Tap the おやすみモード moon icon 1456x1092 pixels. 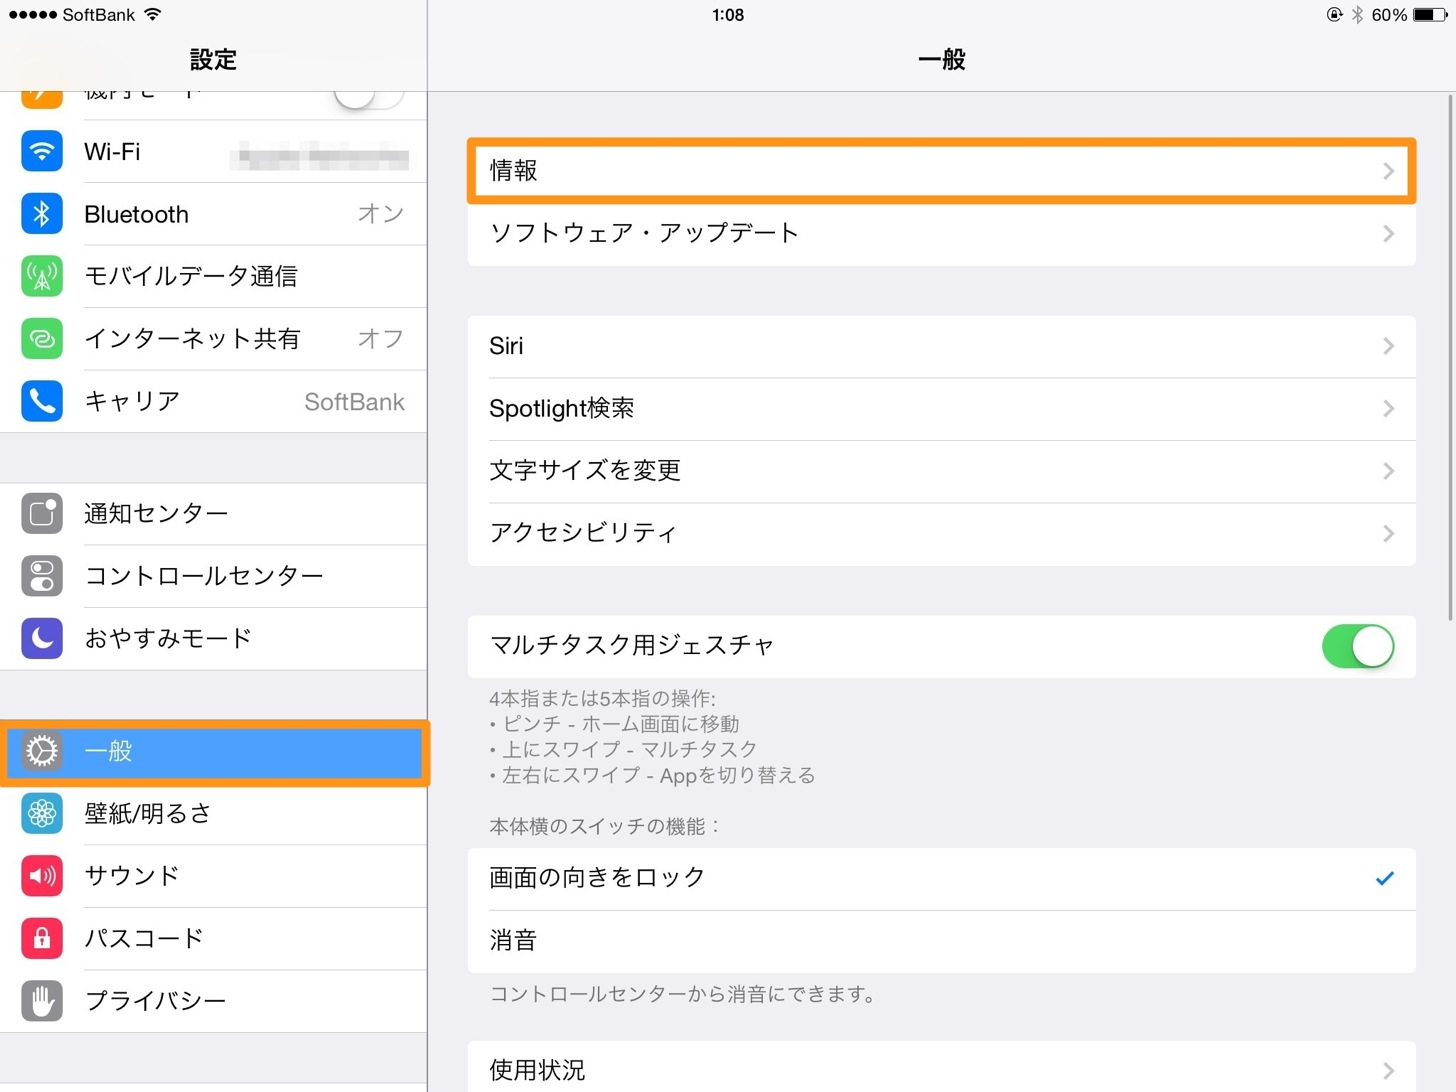tap(42, 638)
